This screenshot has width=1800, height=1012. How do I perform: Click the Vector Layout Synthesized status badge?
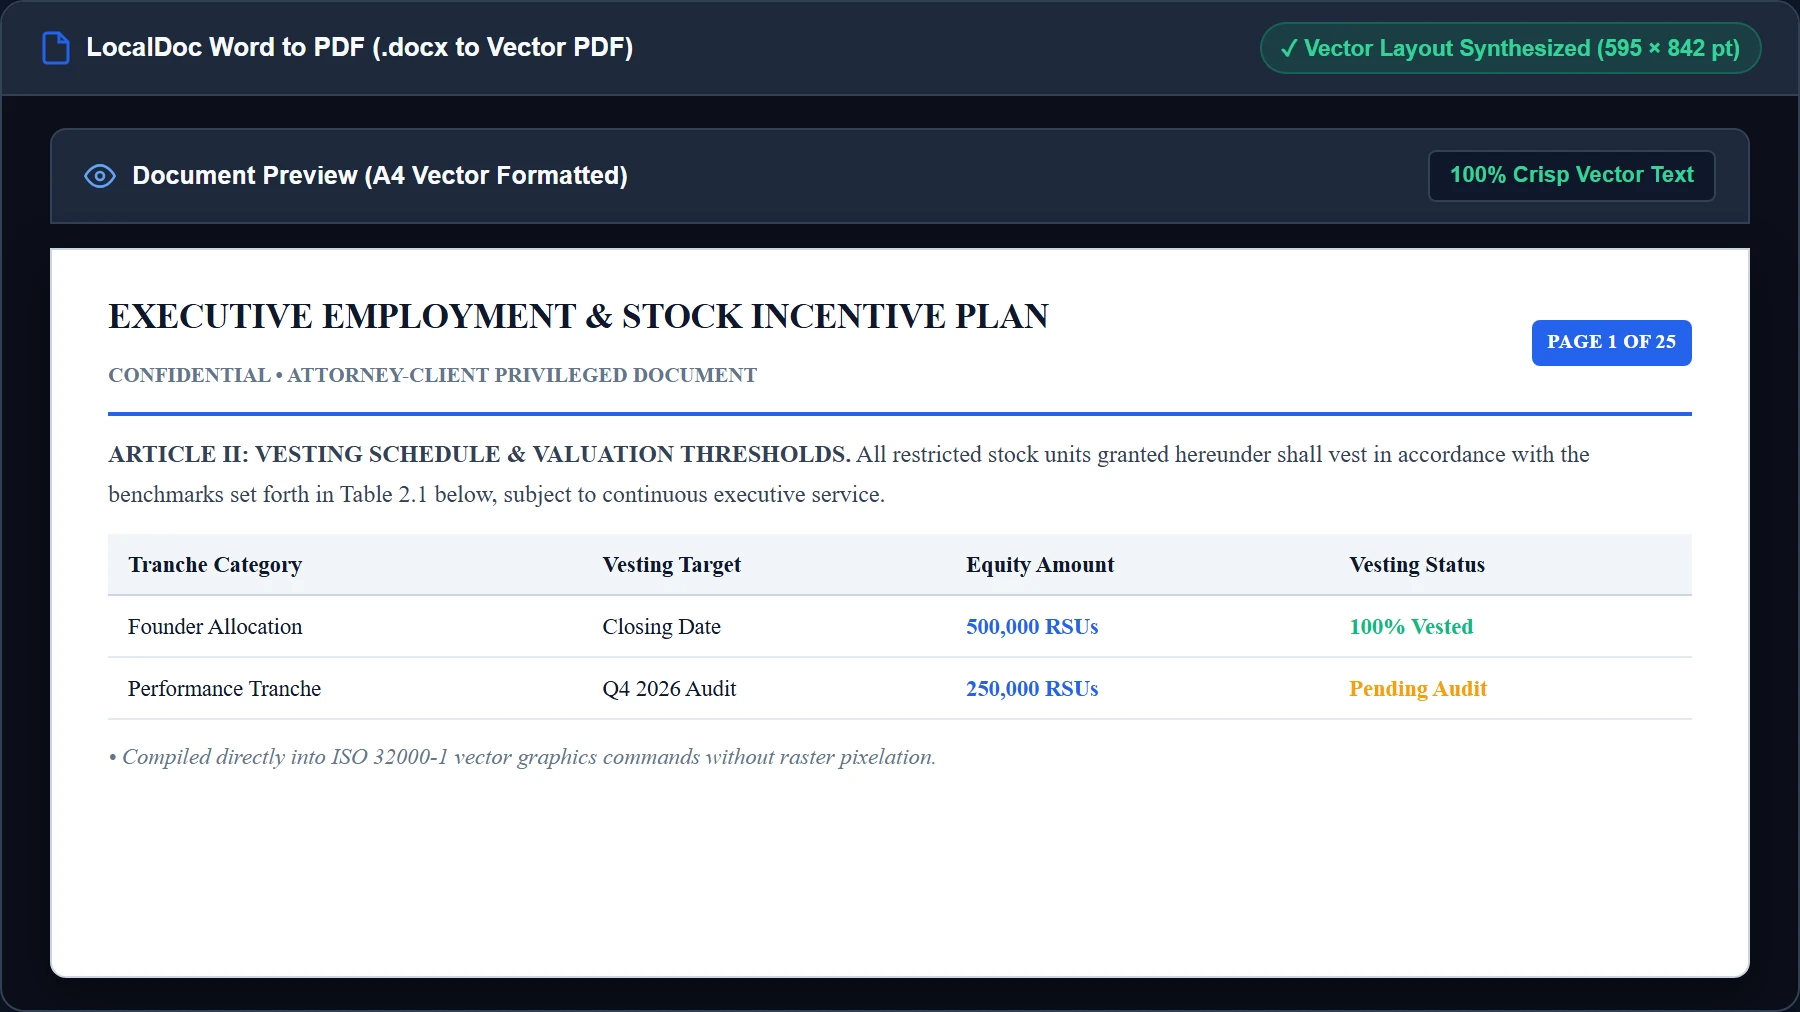tap(1510, 48)
